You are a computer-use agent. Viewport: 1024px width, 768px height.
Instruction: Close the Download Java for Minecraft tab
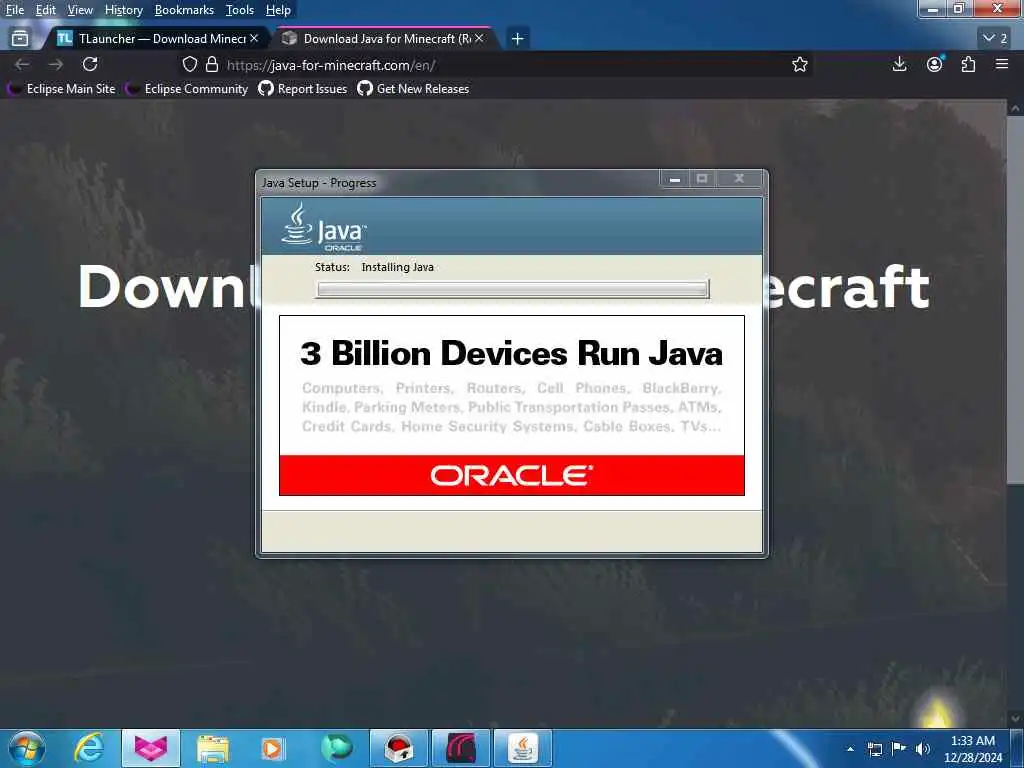pyautogui.click(x=479, y=39)
